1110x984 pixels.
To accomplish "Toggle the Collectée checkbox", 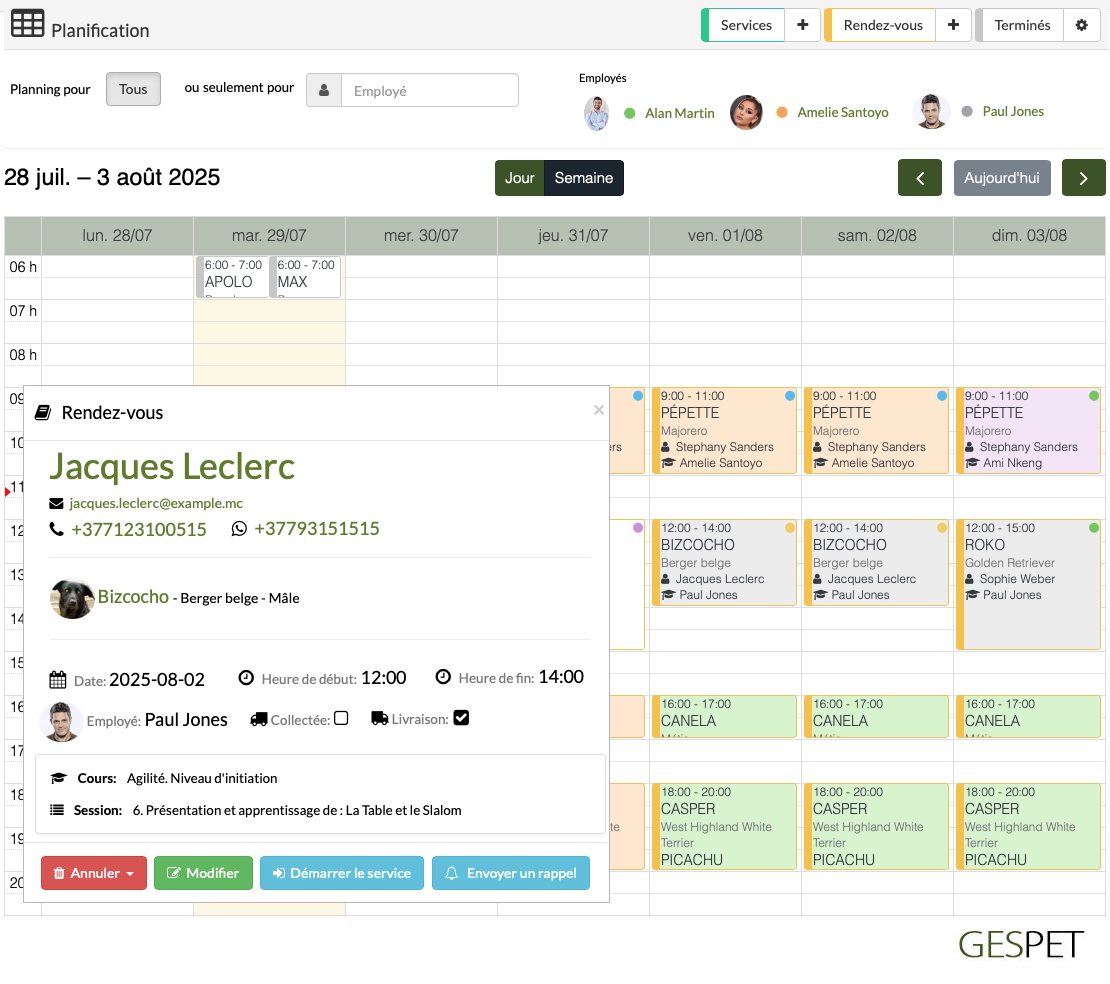I will pyautogui.click(x=341, y=719).
